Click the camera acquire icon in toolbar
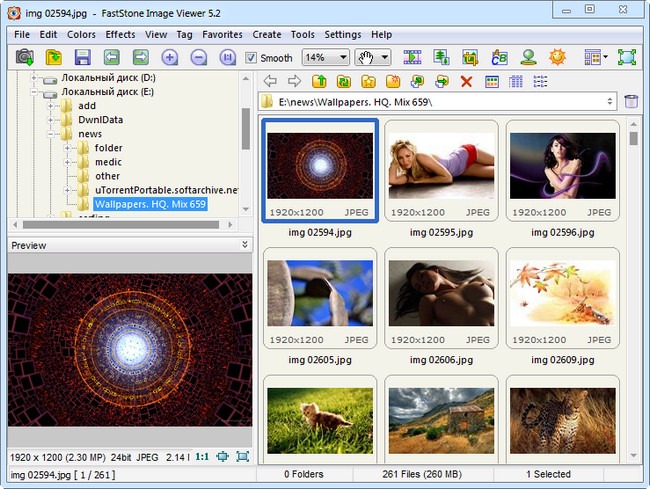This screenshot has height=489, width=650. pyautogui.click(x=25, y=58)
